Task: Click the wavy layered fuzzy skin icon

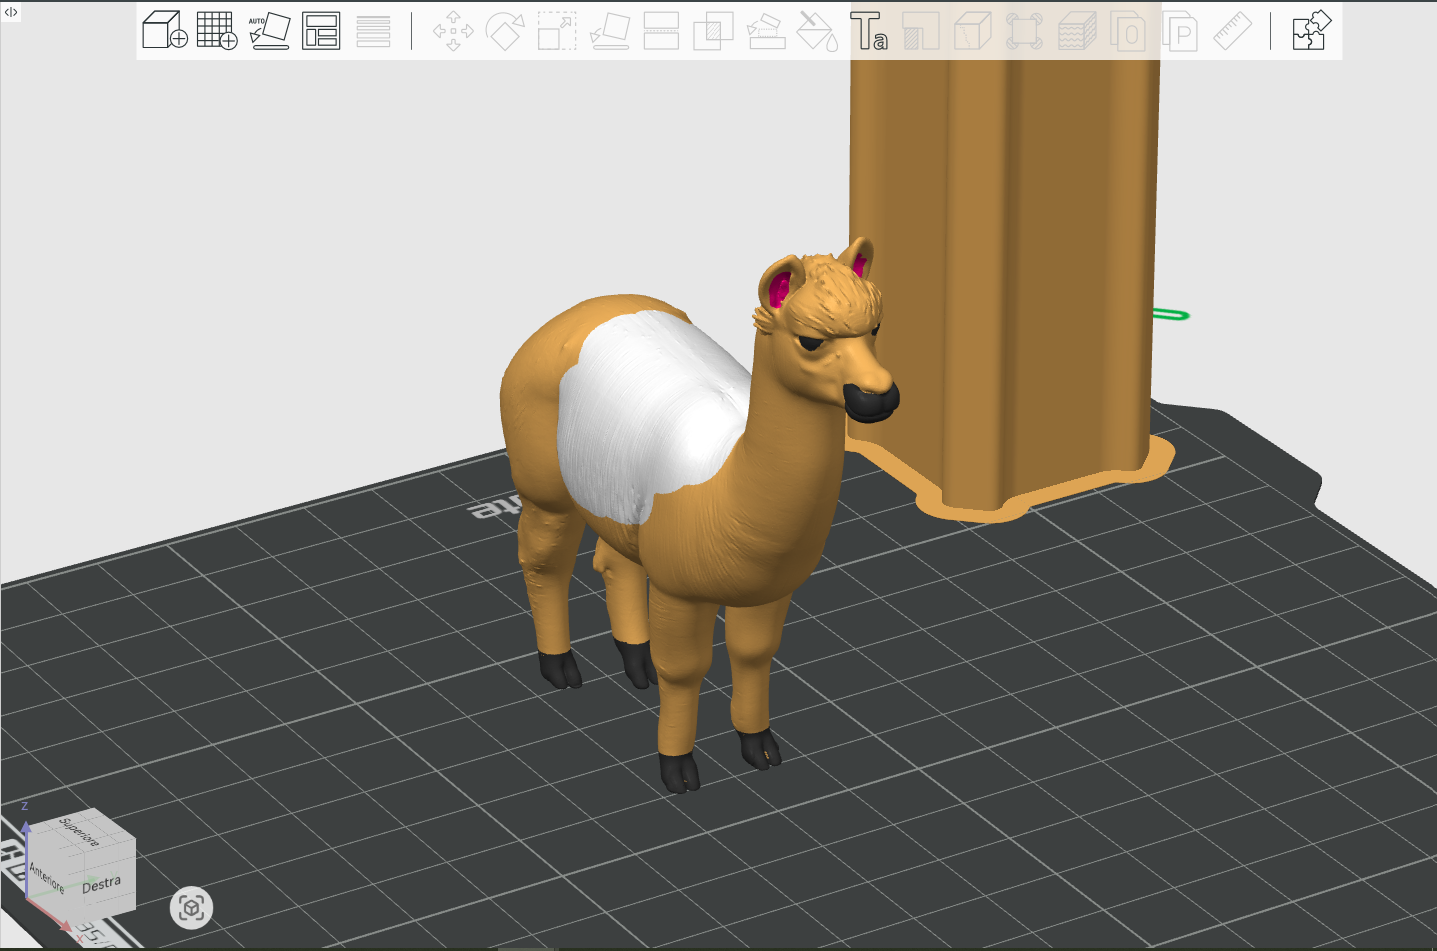Action: (x=1077, y=30)
